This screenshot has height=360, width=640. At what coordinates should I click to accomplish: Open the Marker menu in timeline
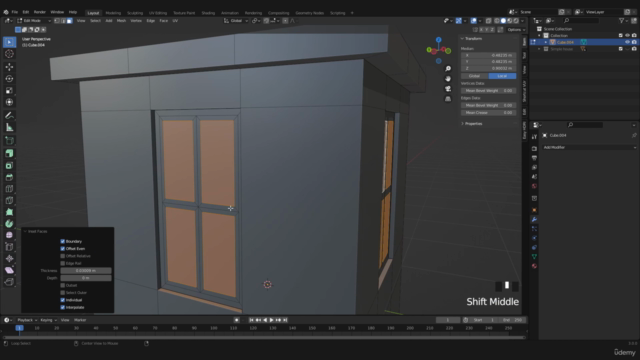point(80,320)
